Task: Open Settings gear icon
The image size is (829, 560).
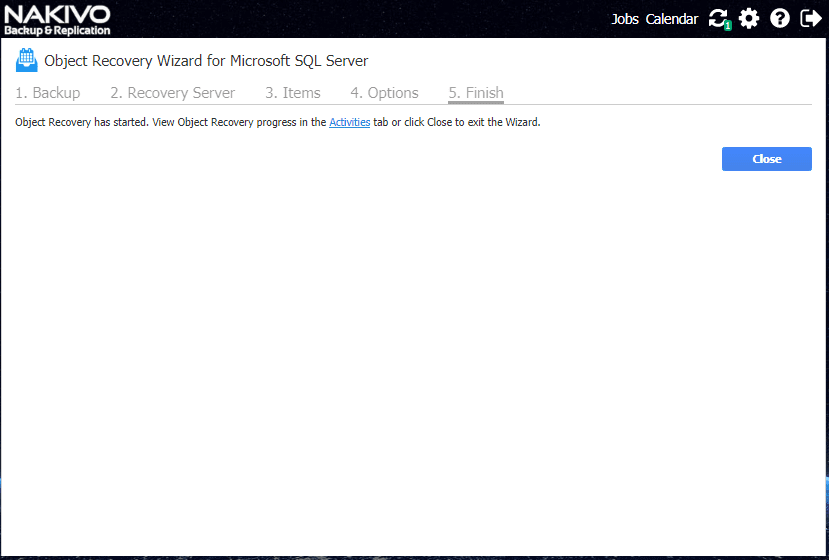Action: click(x=749, y=19)
